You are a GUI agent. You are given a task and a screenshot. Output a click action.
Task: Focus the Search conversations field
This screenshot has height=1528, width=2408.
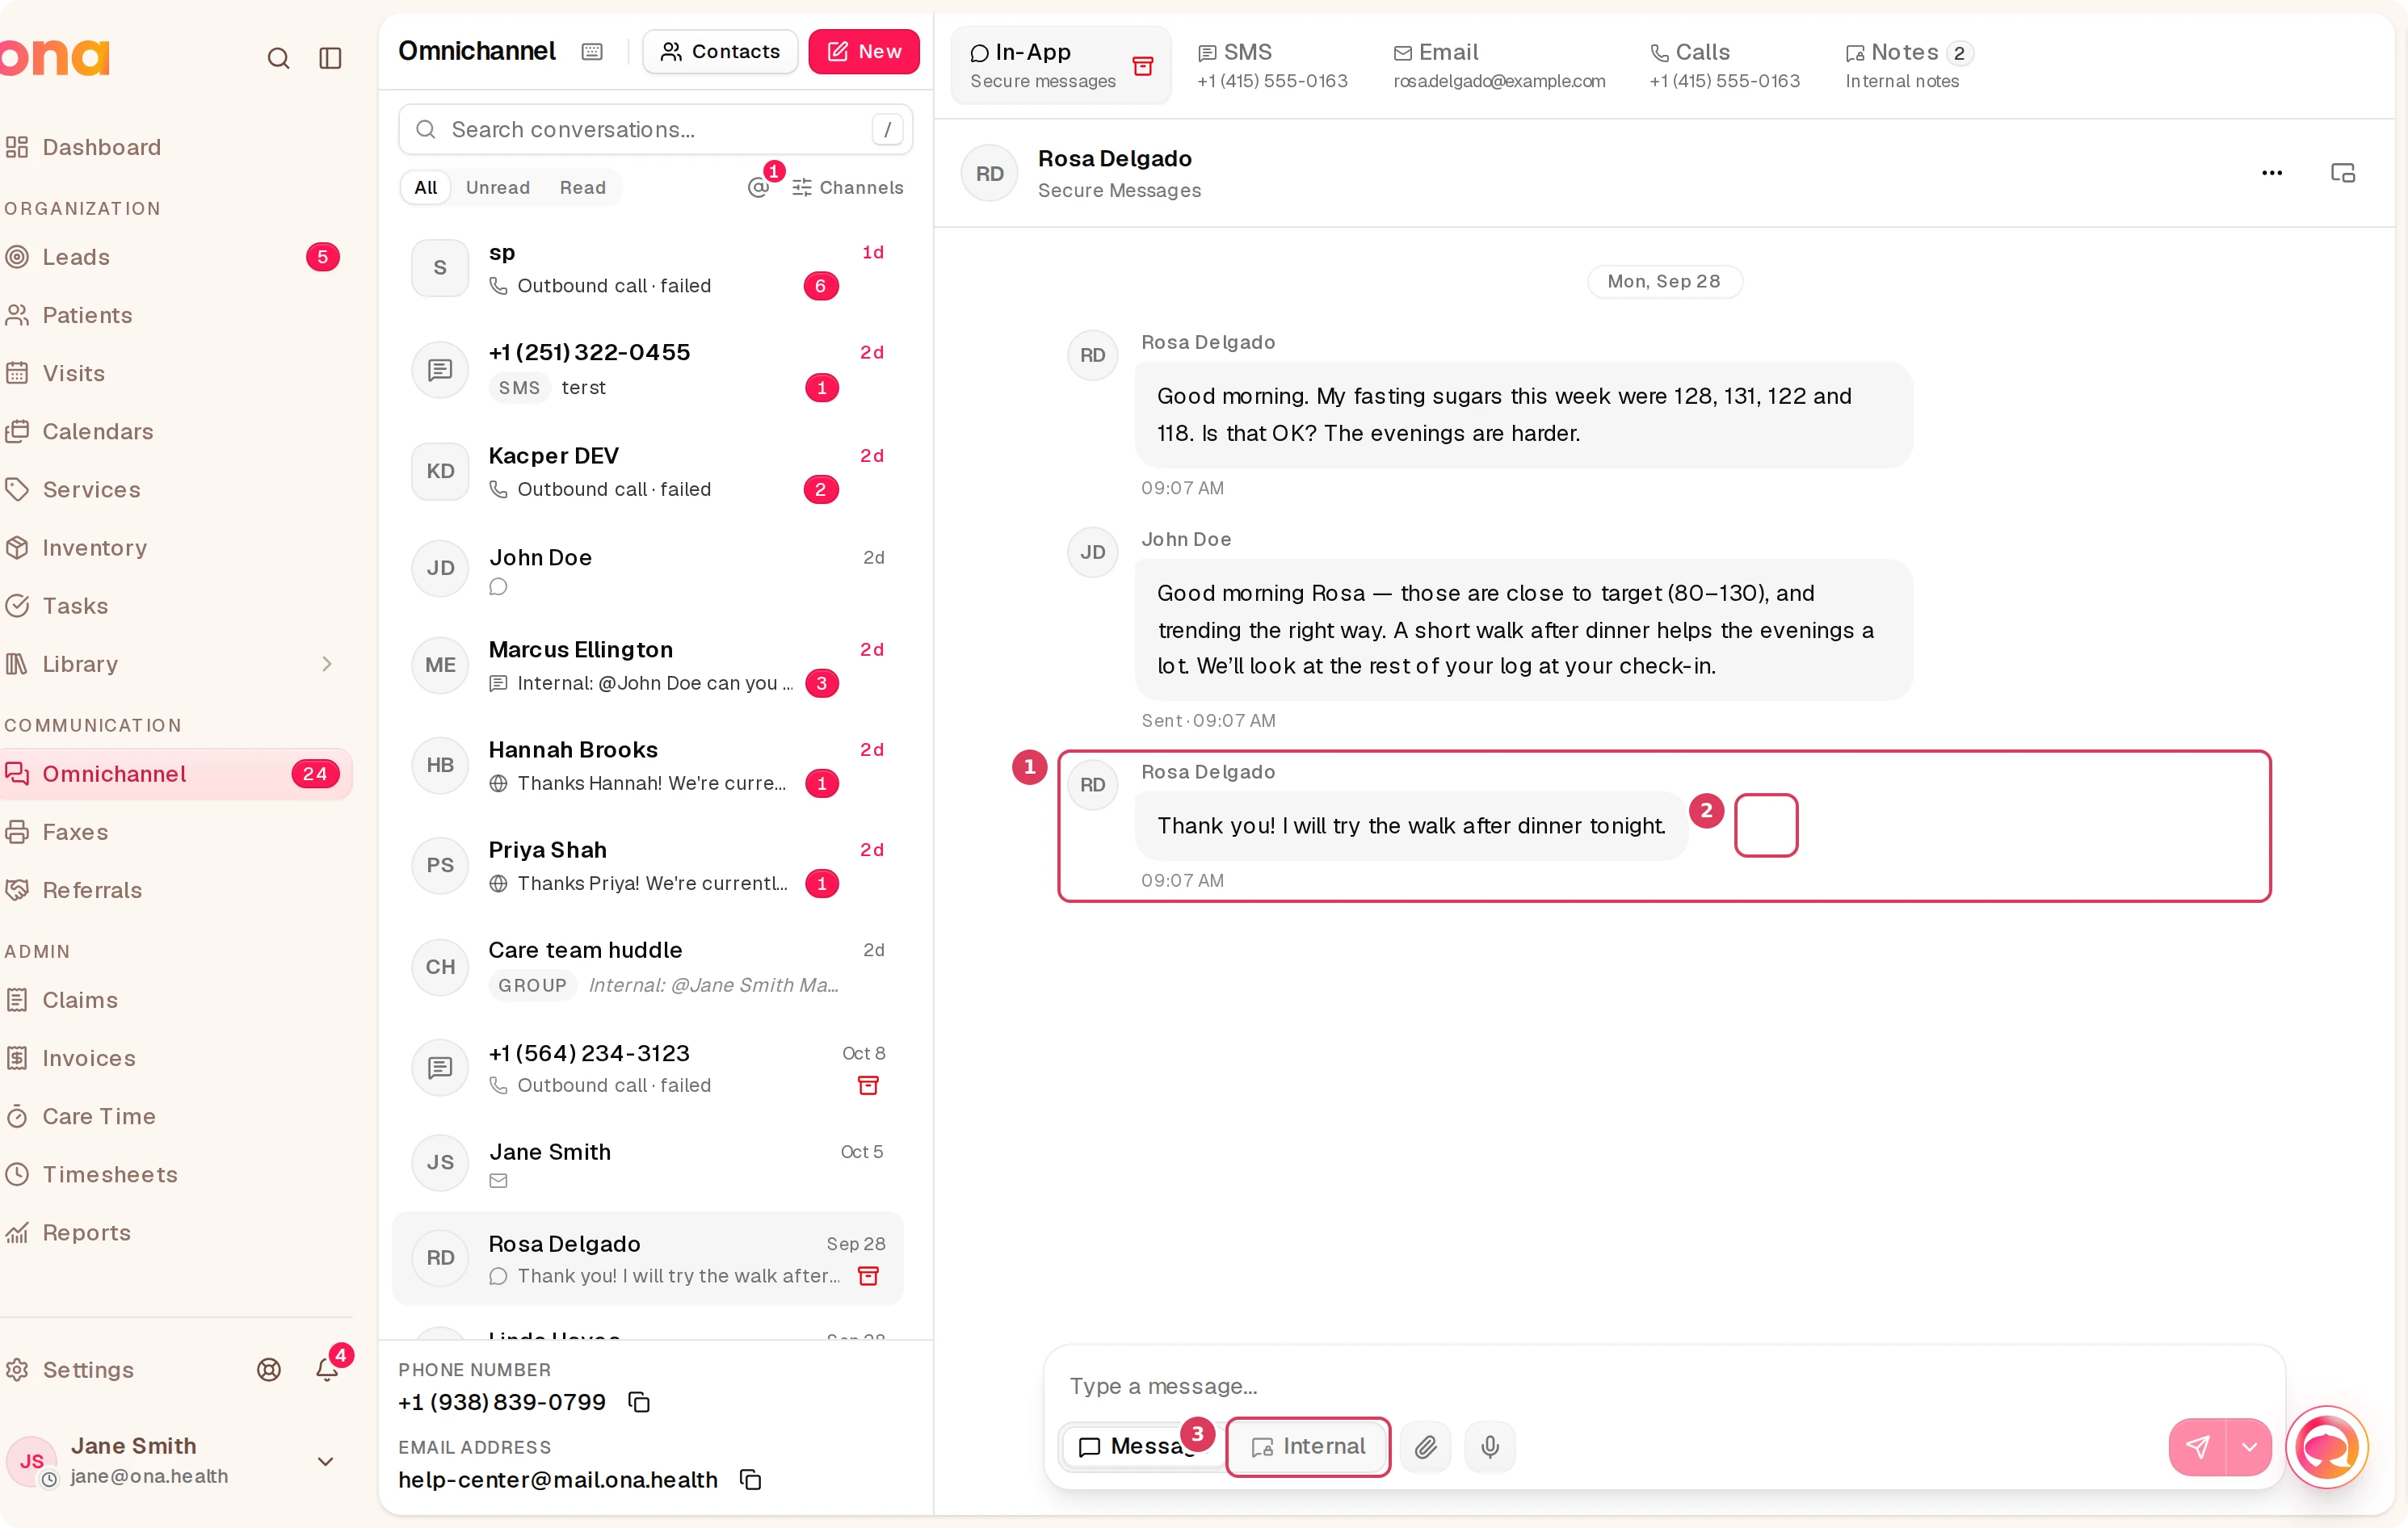click(x=655, y=129)
